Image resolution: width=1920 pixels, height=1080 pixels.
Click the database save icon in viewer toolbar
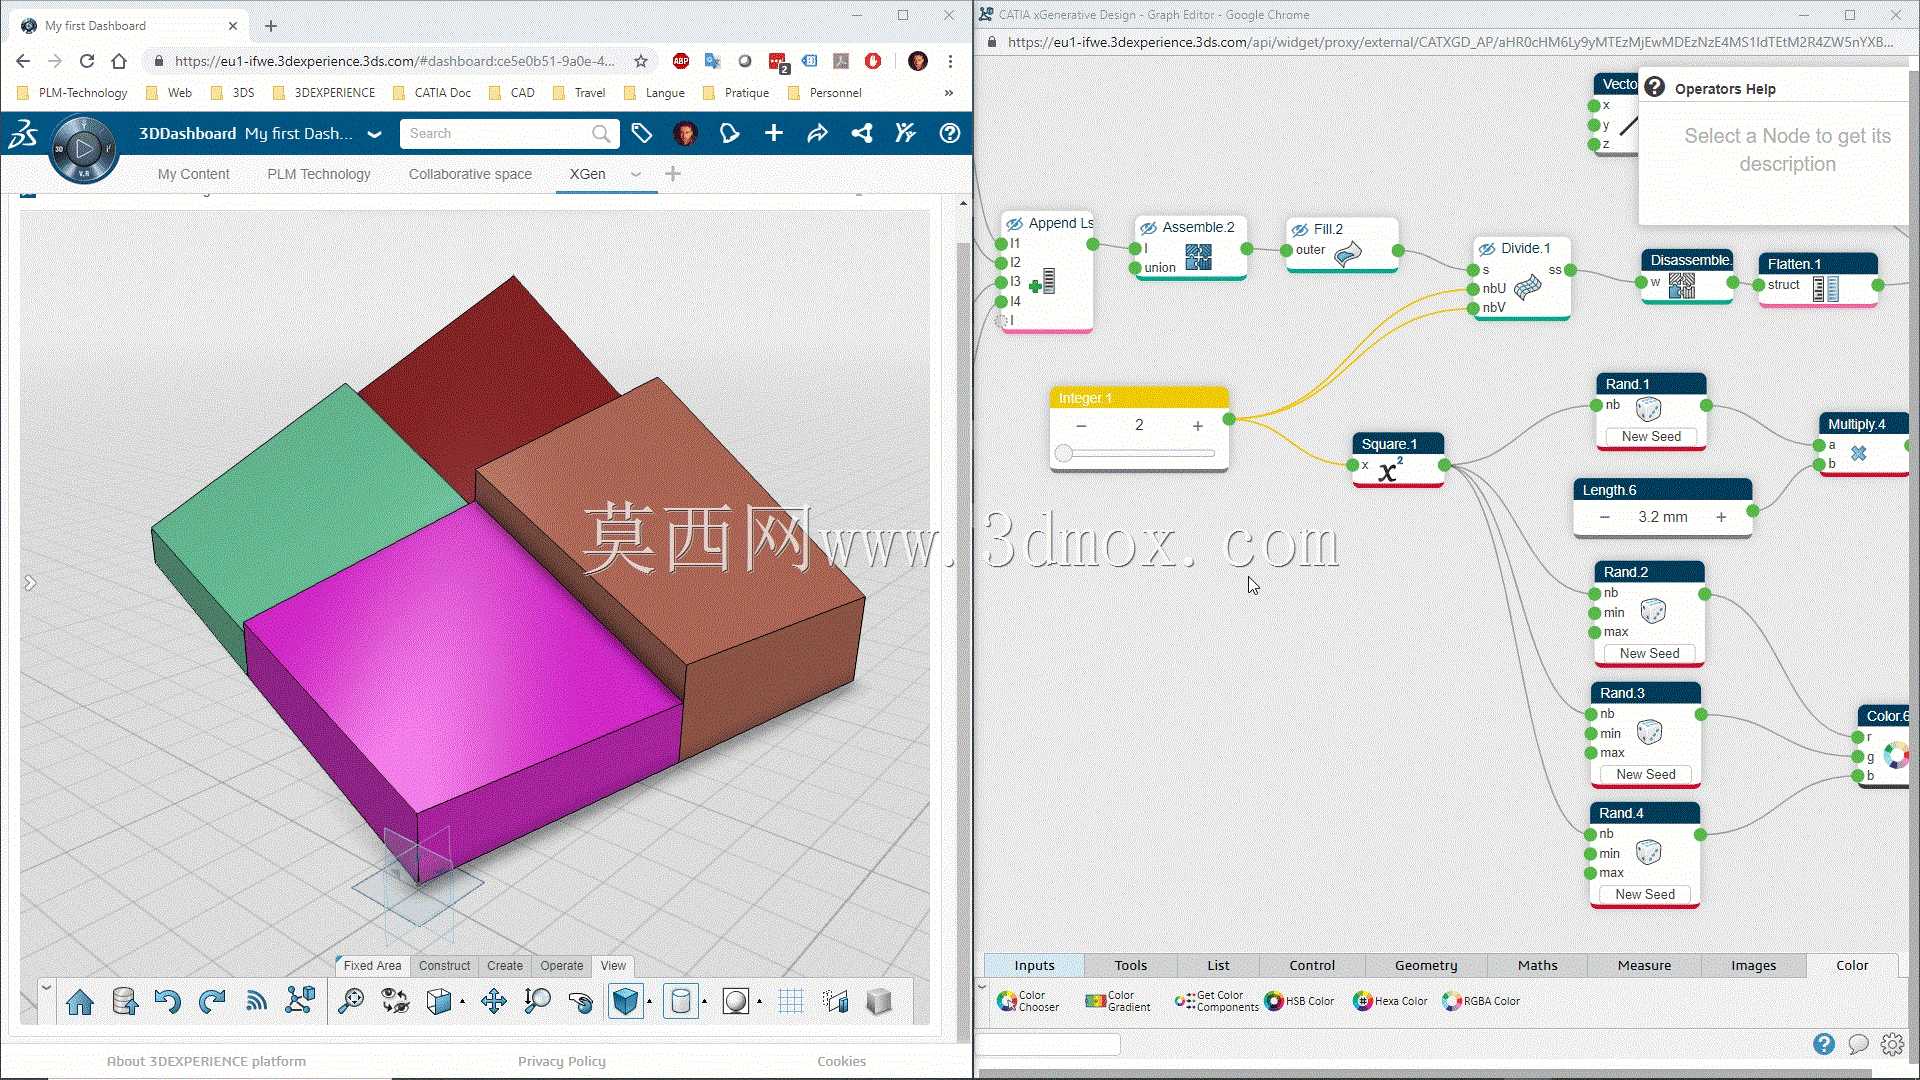coord(125,1001)
